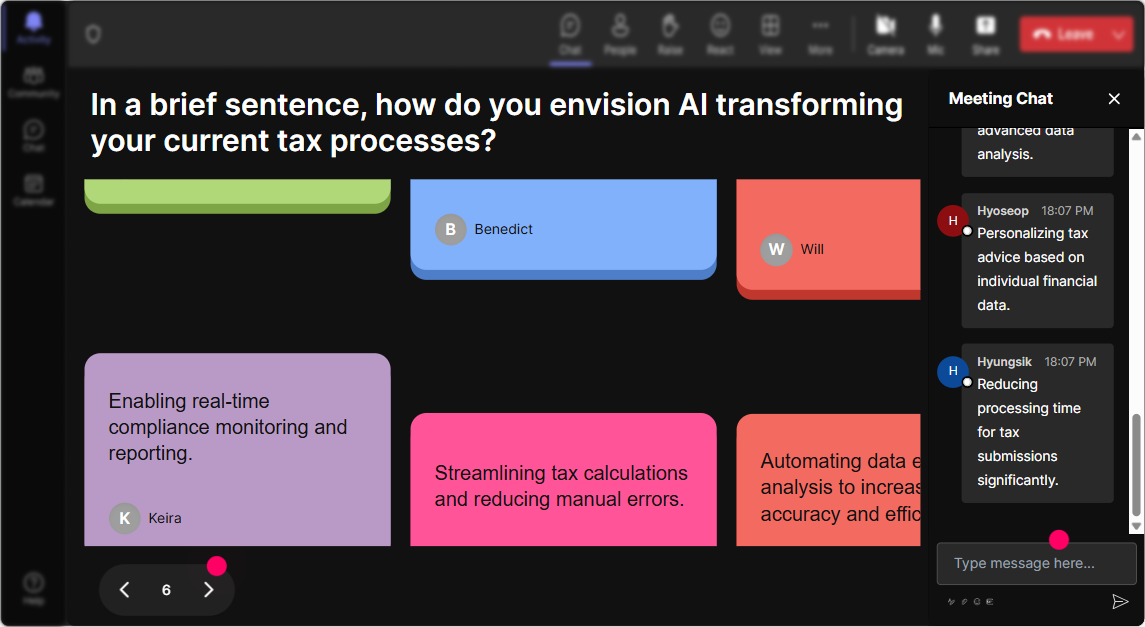Click the Hyoseop sender name in the chat
This screenshot has height=627, width=1145.
[1003, 211]
